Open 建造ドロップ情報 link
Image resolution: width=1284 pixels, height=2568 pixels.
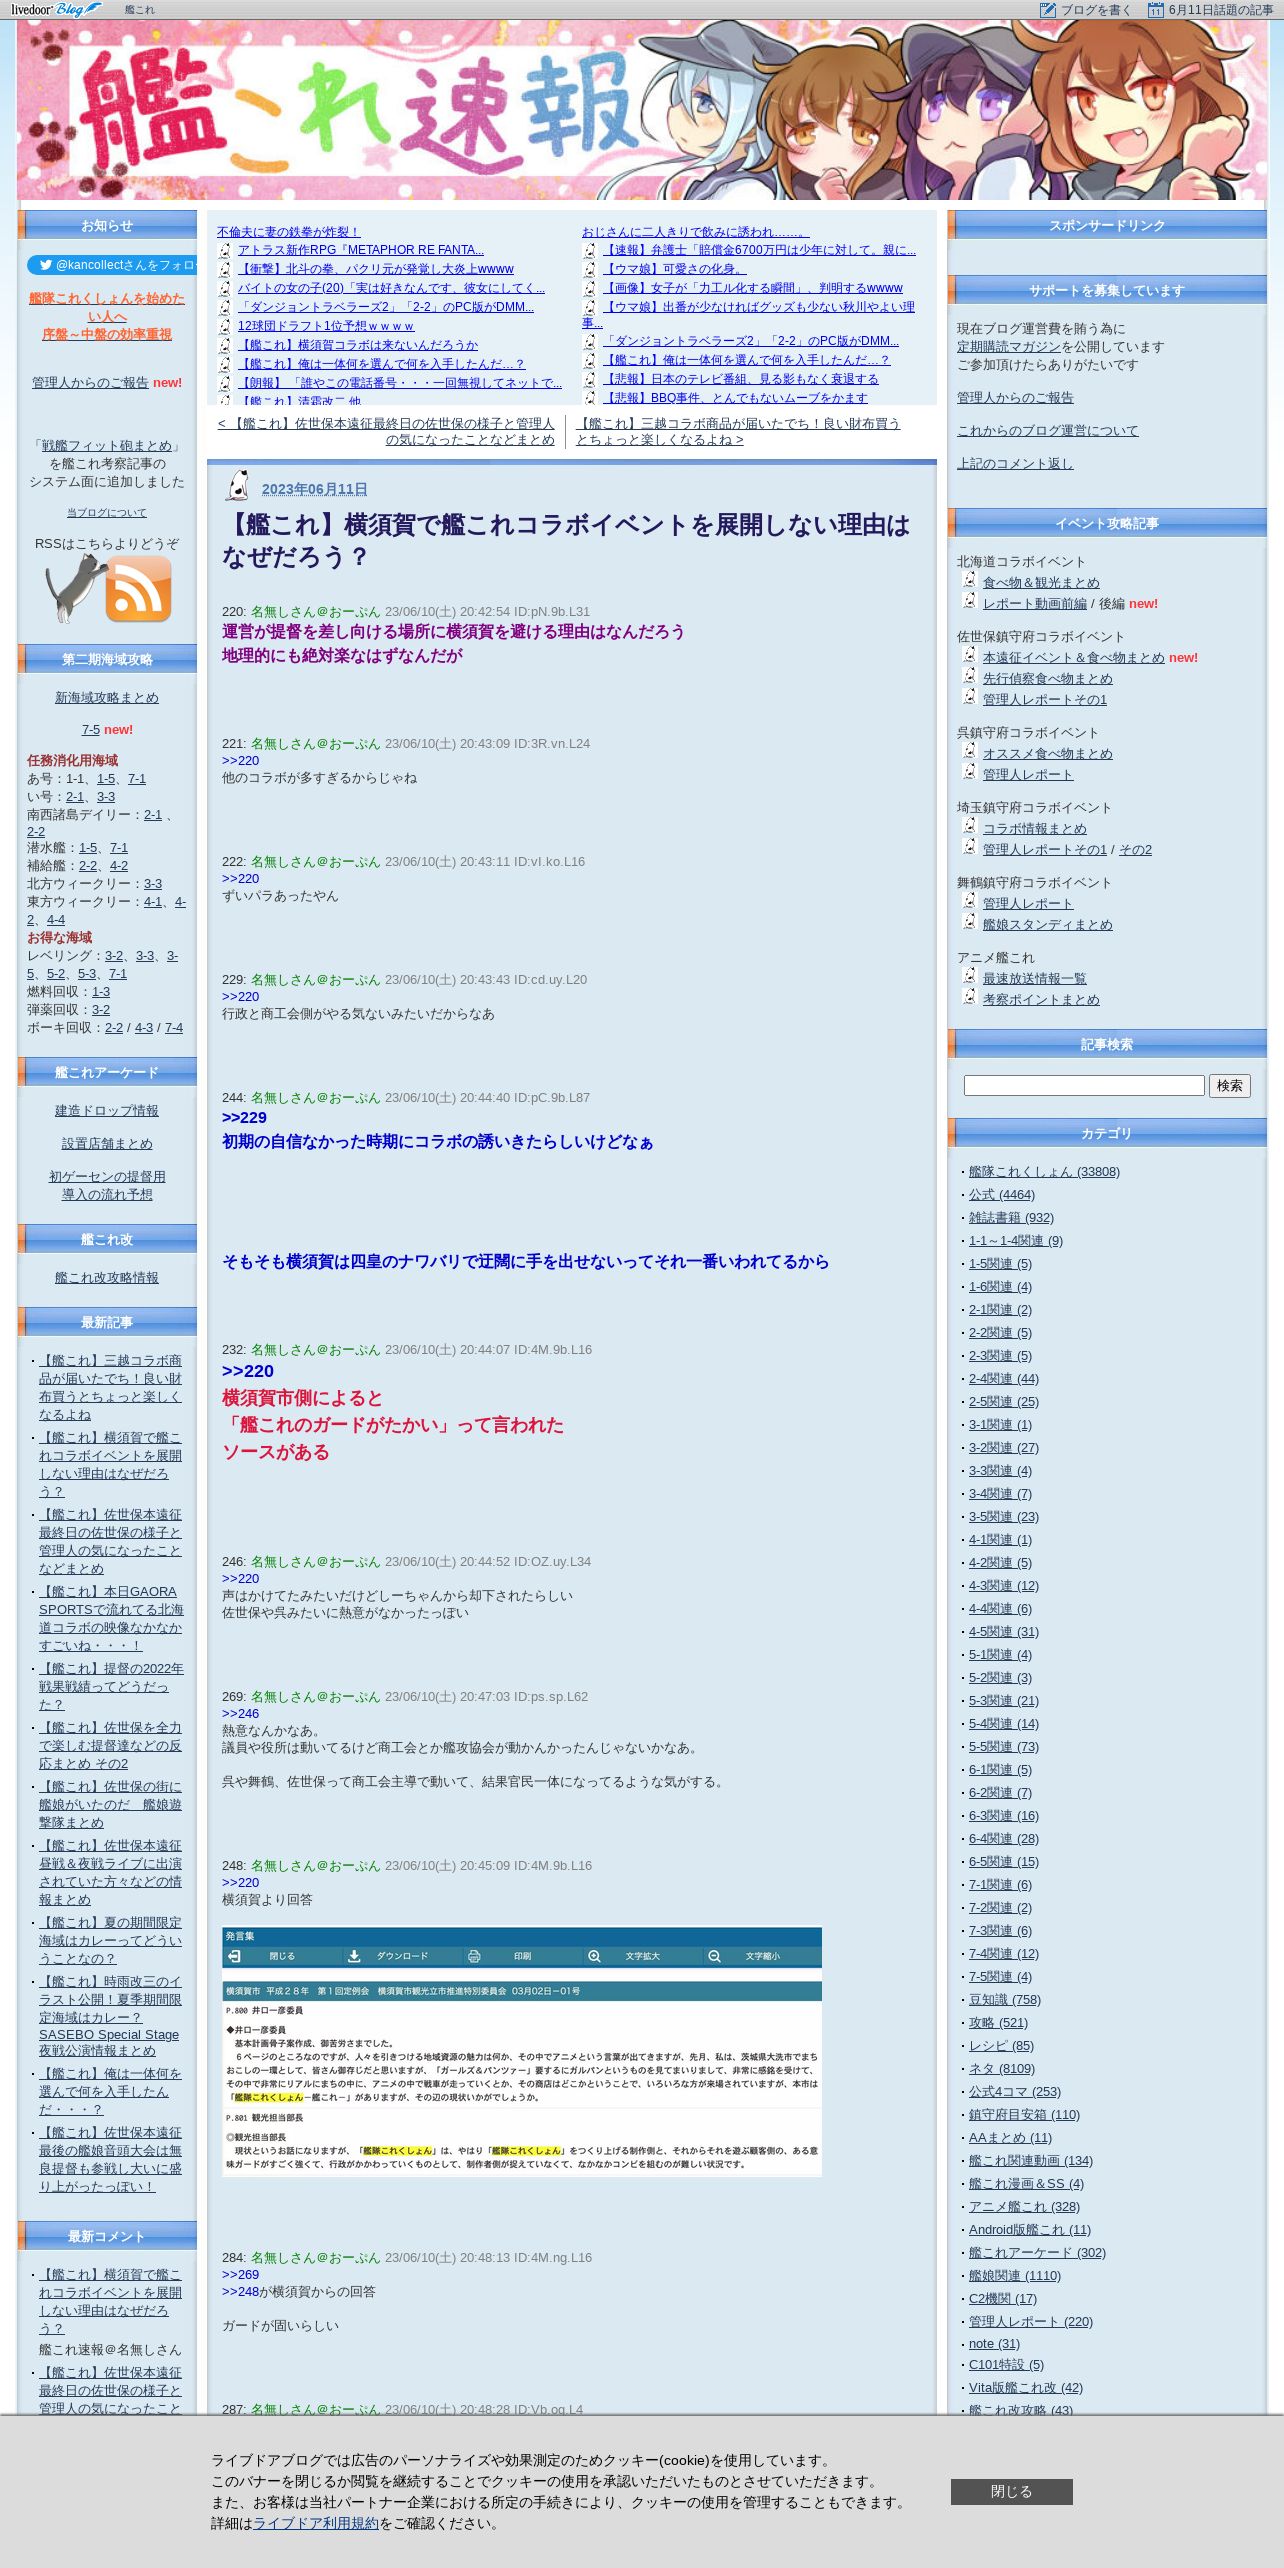107,1111
